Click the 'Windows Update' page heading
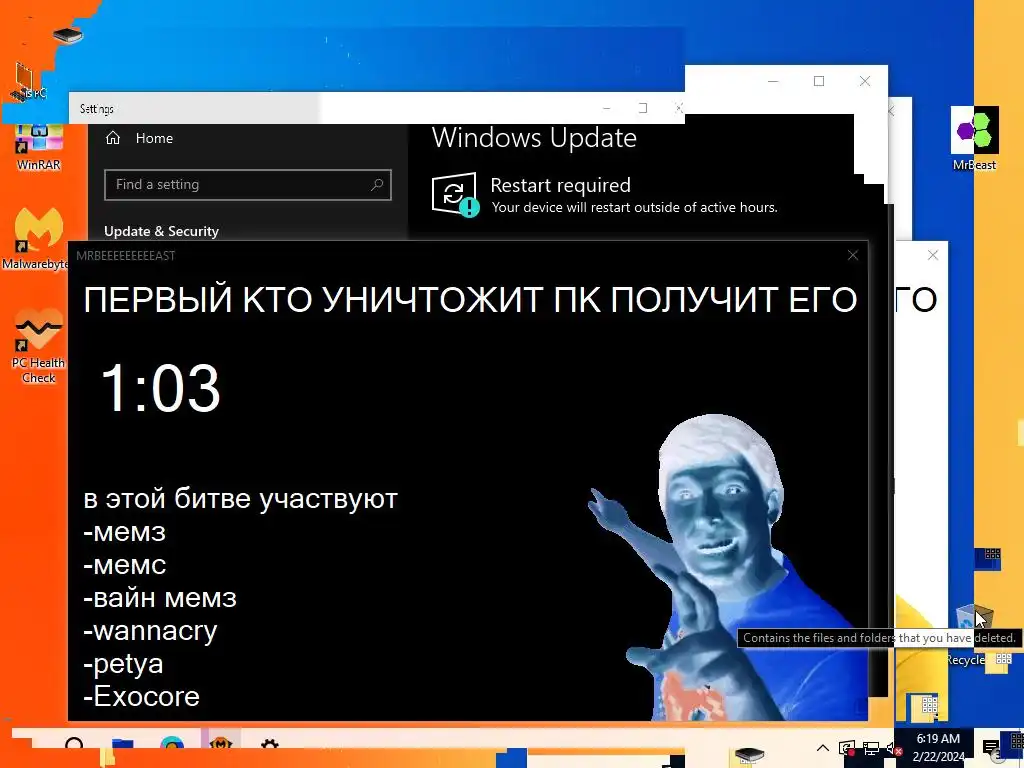Viewport: 1024px width, 768px height. click(x=534, y=138)
